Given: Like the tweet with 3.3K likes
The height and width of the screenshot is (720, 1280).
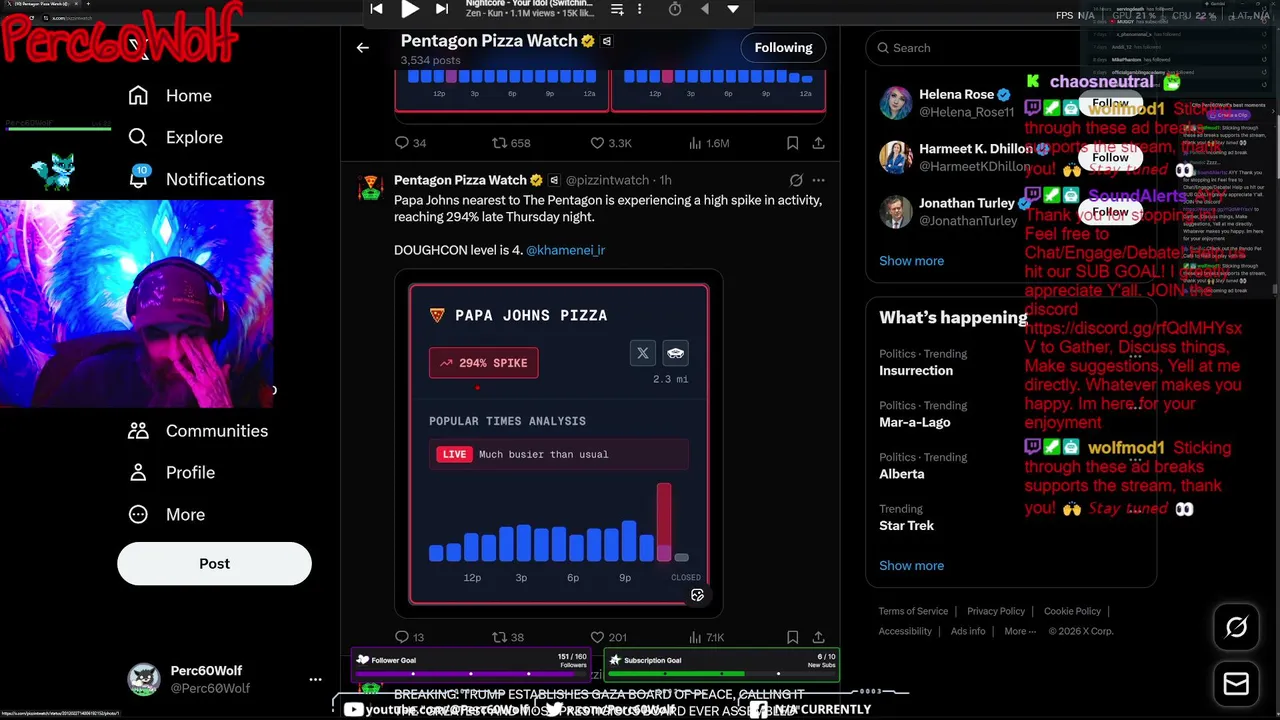Looking at the screenshot, I should [611, 143].
